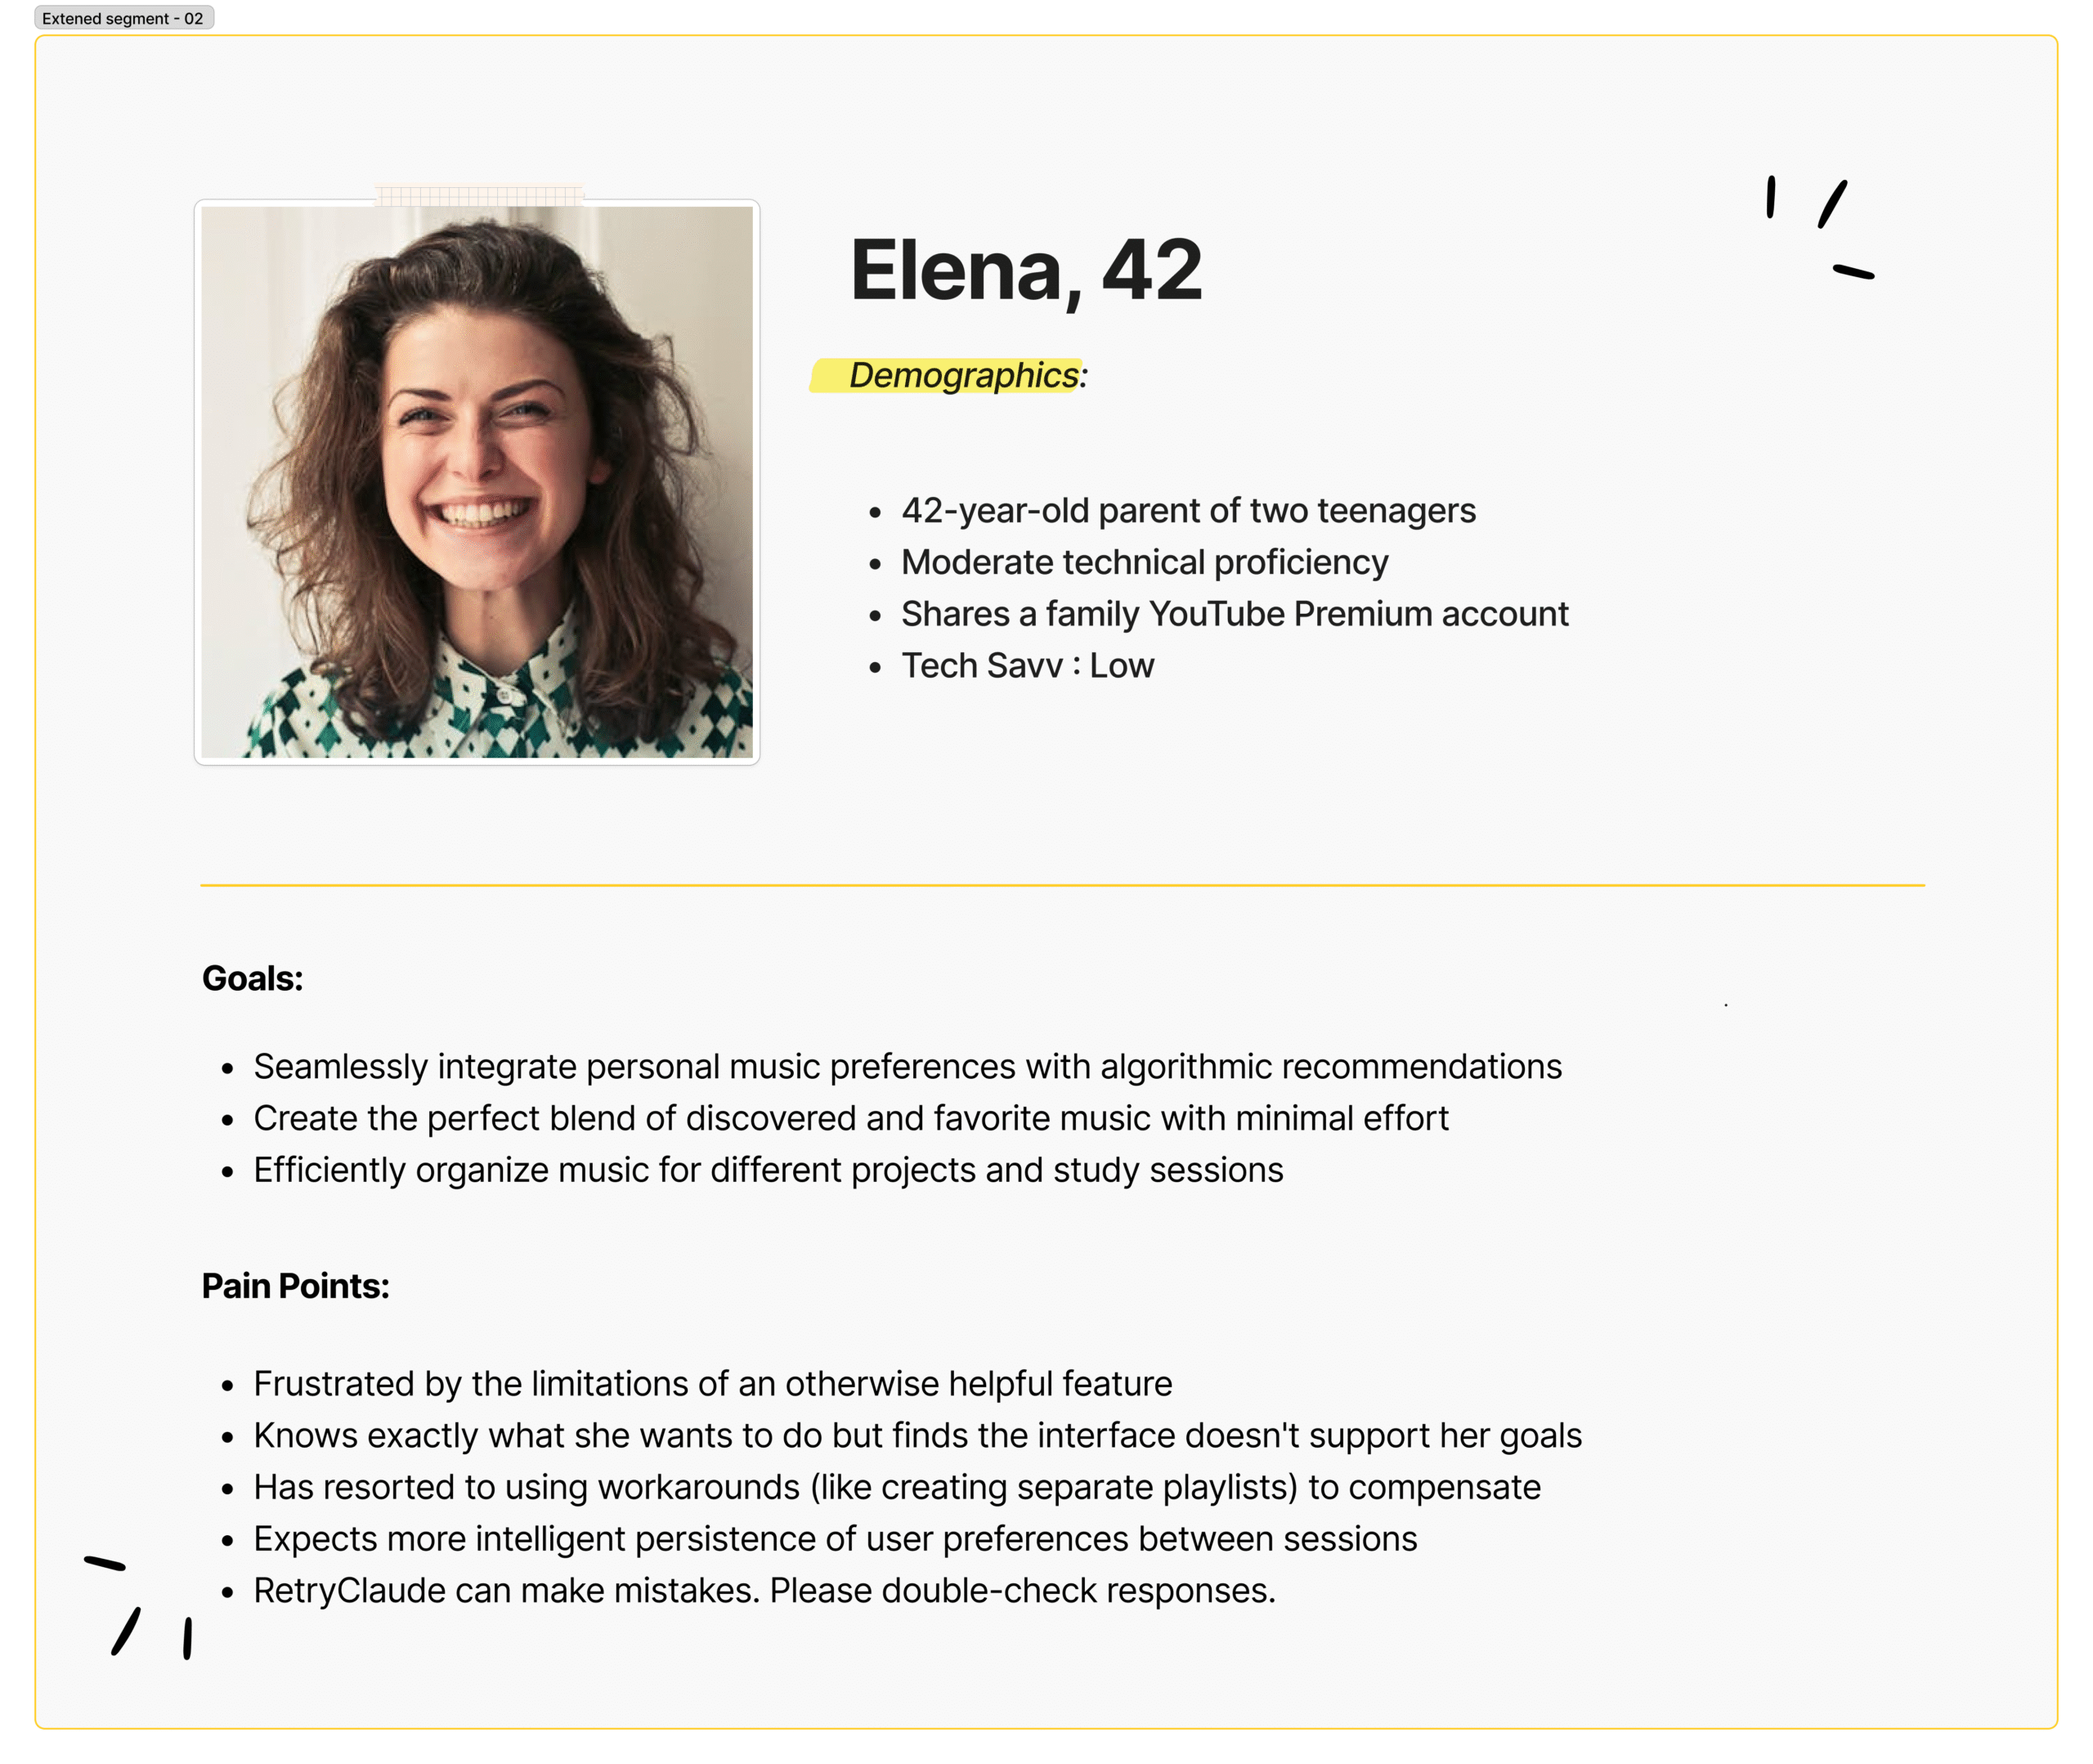This screenshot has height=1764, width=2093.
Task: Click 'Shares a family YouTube Premium account'
Action: 1235,613
